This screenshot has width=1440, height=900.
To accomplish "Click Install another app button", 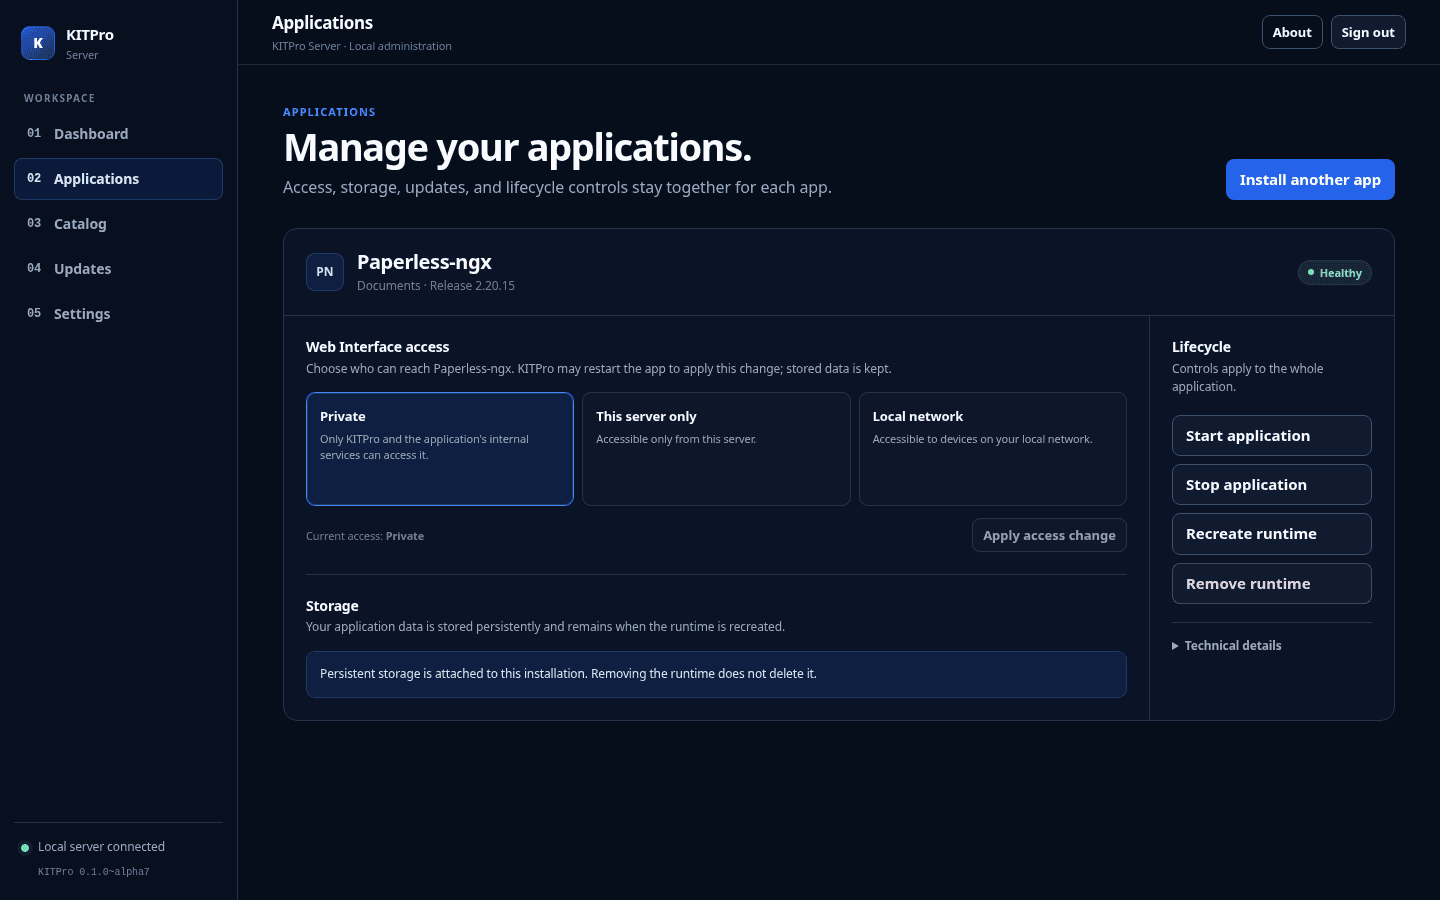I will pyautogui.click(x=1310, y=180).
